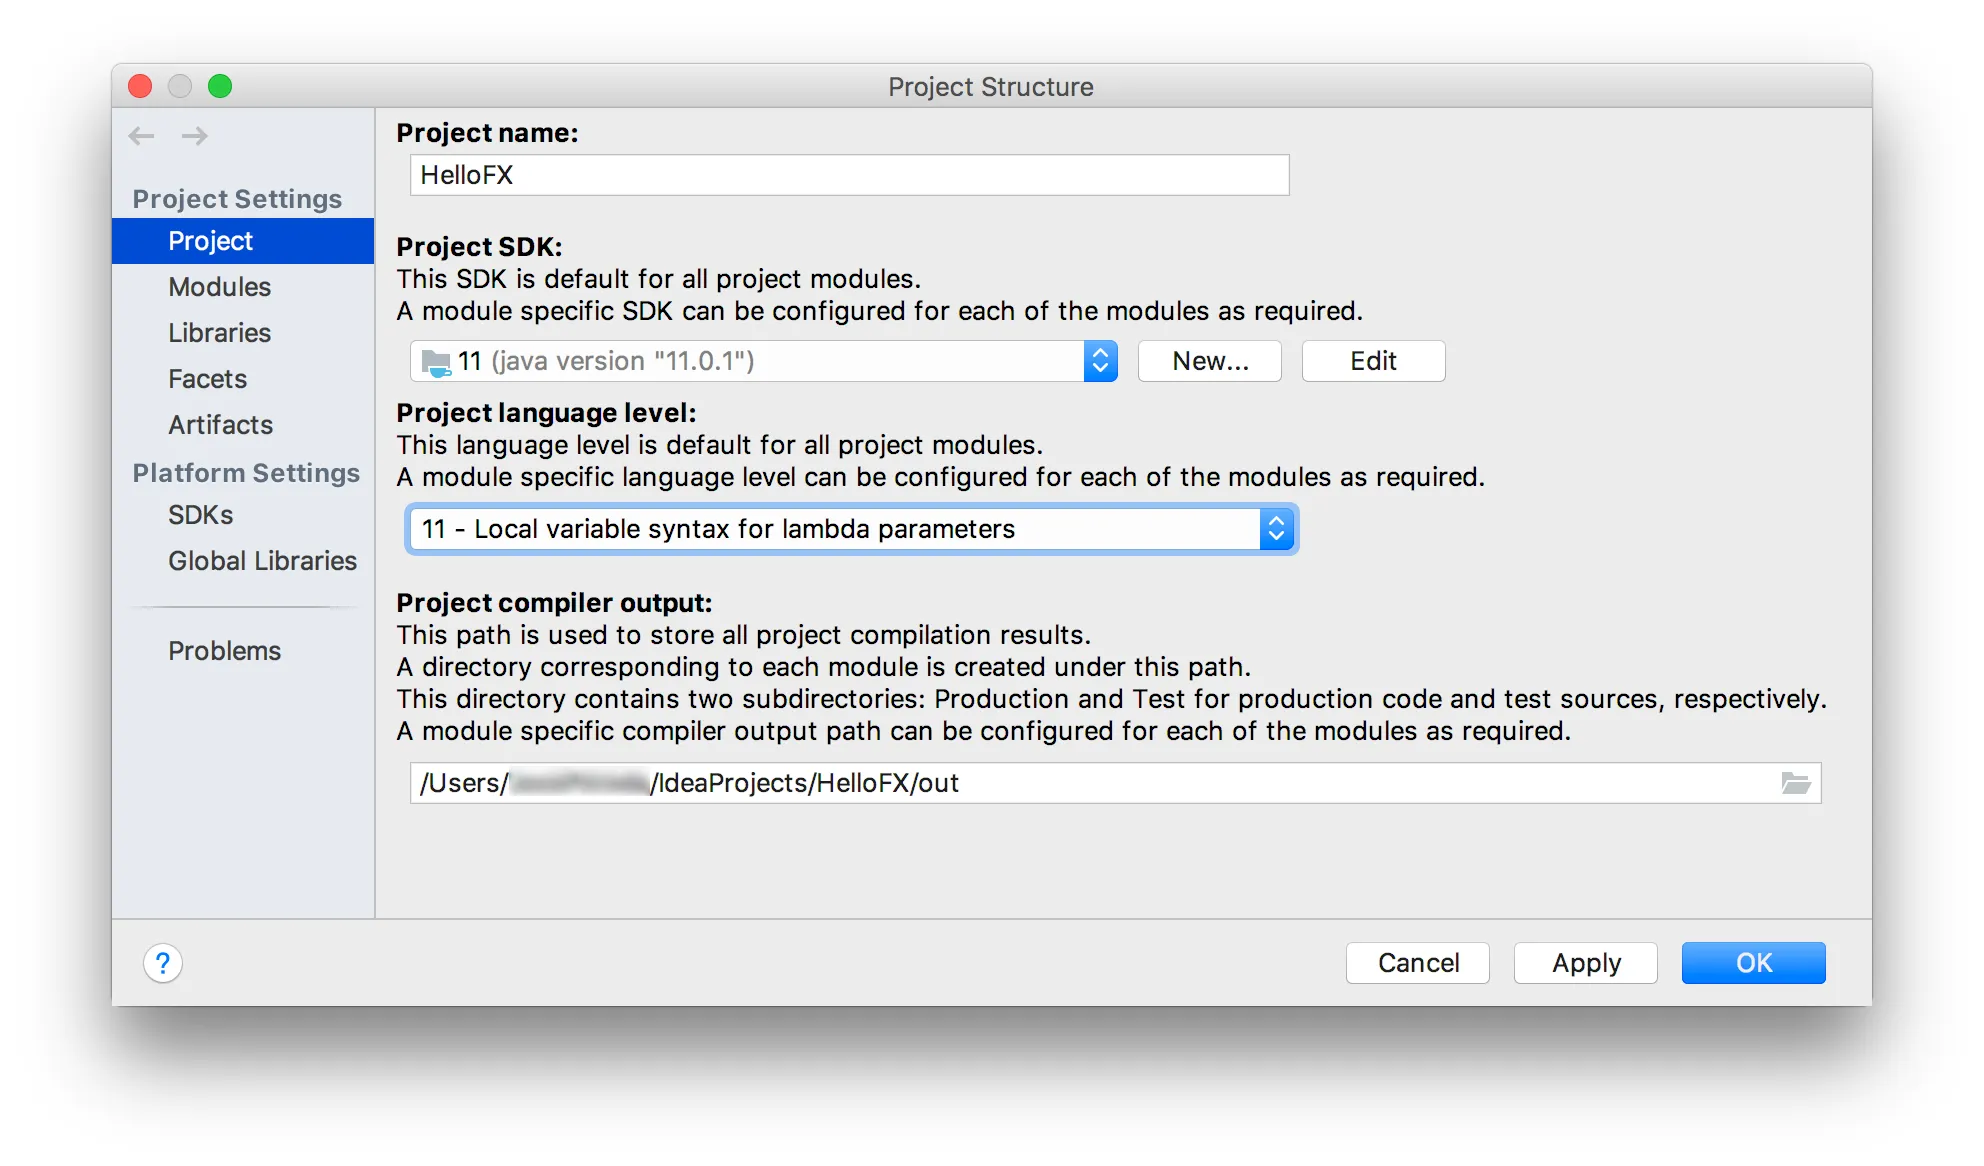Click the compiler output path field
The height and width of the screenshot is (1166, 1984).
[1115, 783]
